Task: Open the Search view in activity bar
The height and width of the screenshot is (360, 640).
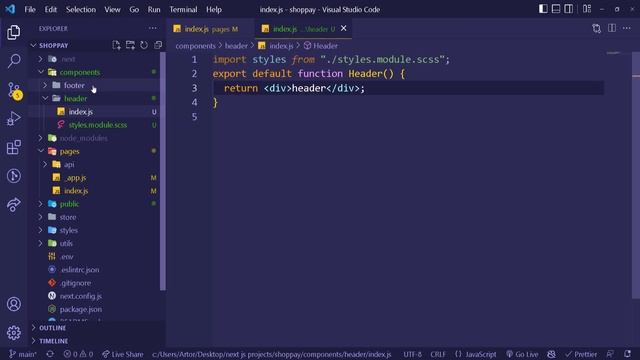Action: point(13,61)
